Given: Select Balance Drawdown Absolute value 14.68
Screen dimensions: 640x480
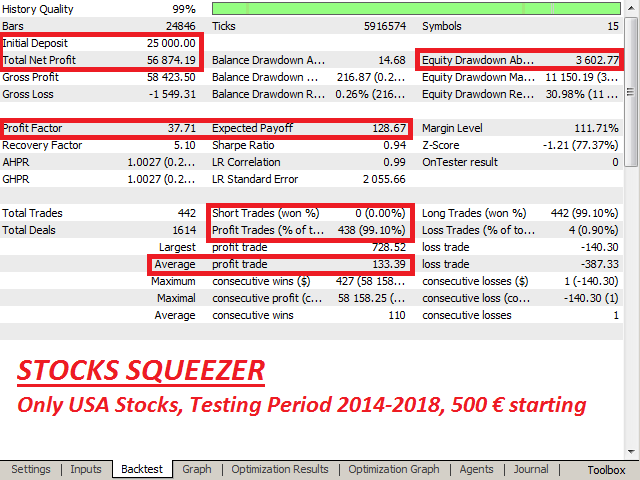Looking at the screenshot, I should pos(392,60).
